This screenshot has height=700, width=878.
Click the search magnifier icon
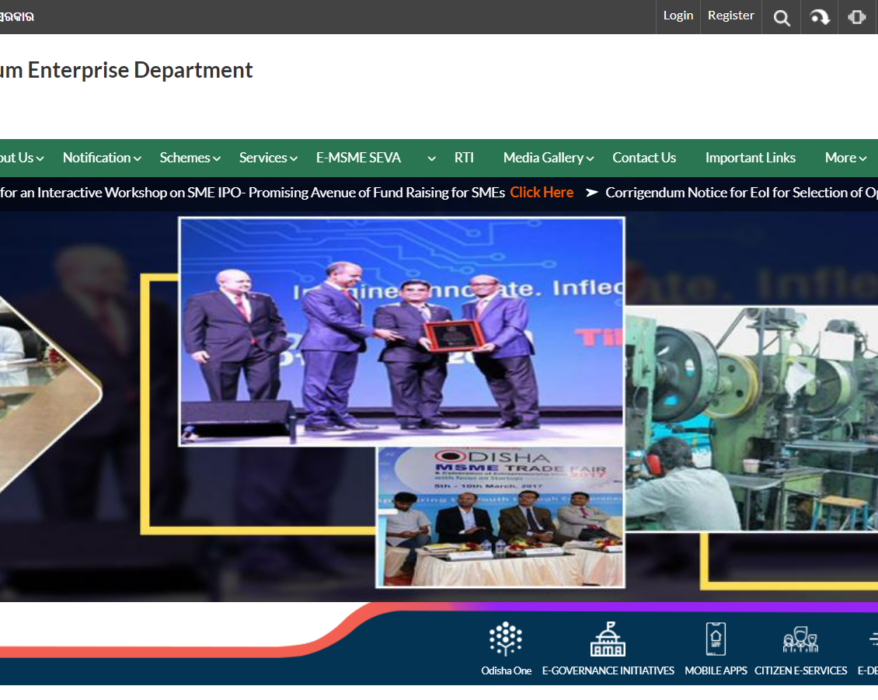pos(782,17)
